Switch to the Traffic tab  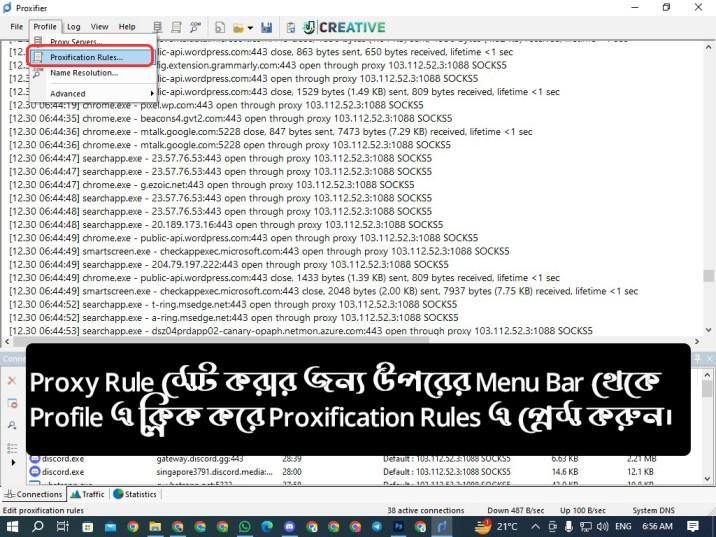[88, 494]
